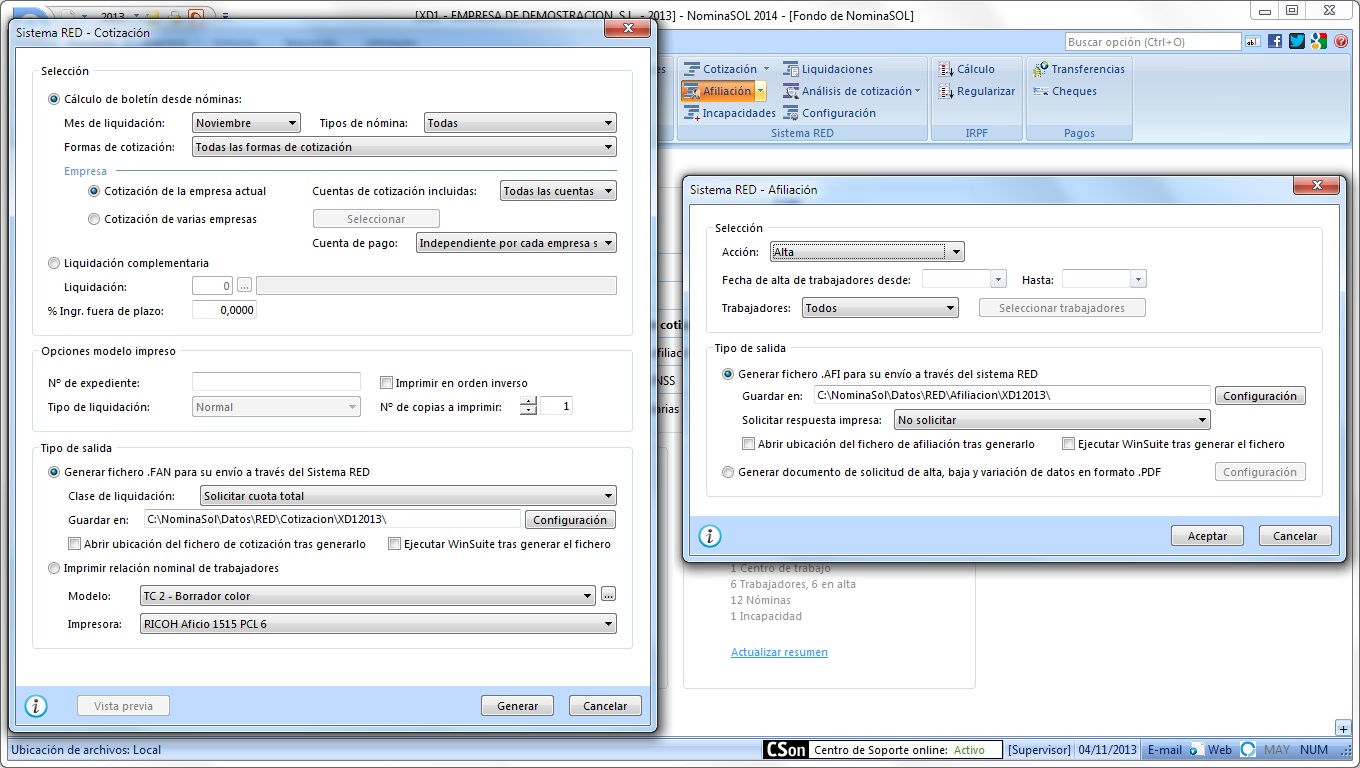Click the Actualizar resumen link
The height and width of the screenshot is (768, 1360).
pyautogui.click(x=779, y=652)
